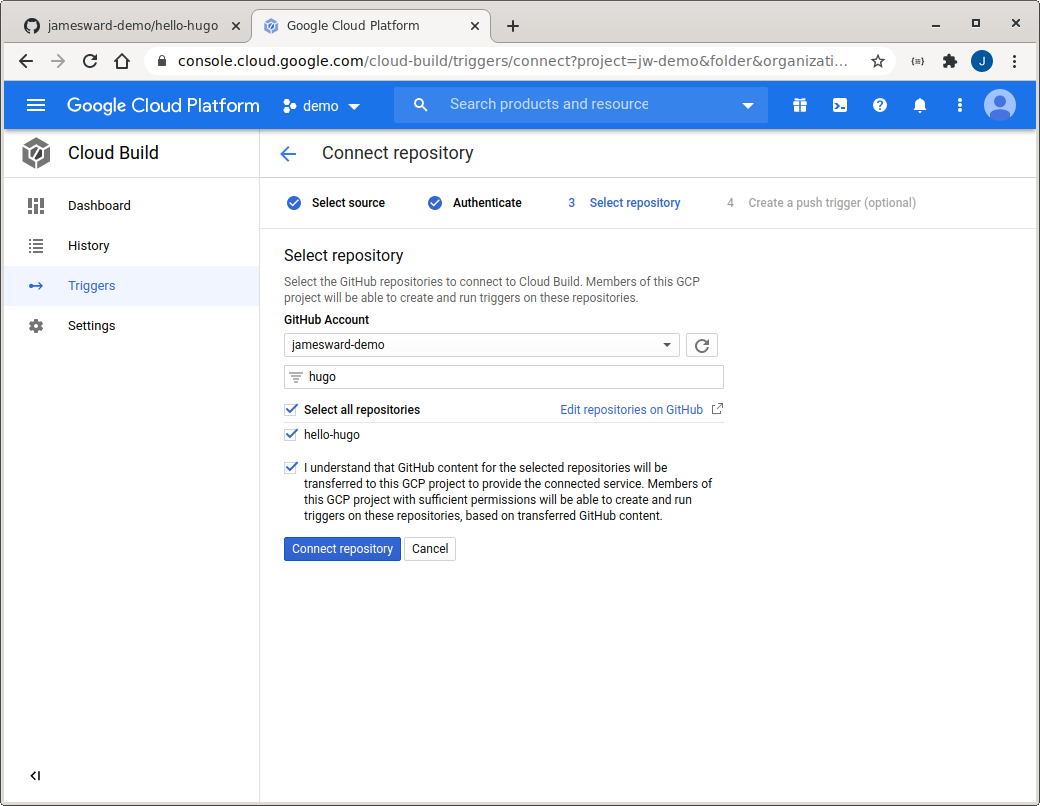The image size is (1040, 806).
Task: Open Edit repositories on GitHub link
Action: 631,410
